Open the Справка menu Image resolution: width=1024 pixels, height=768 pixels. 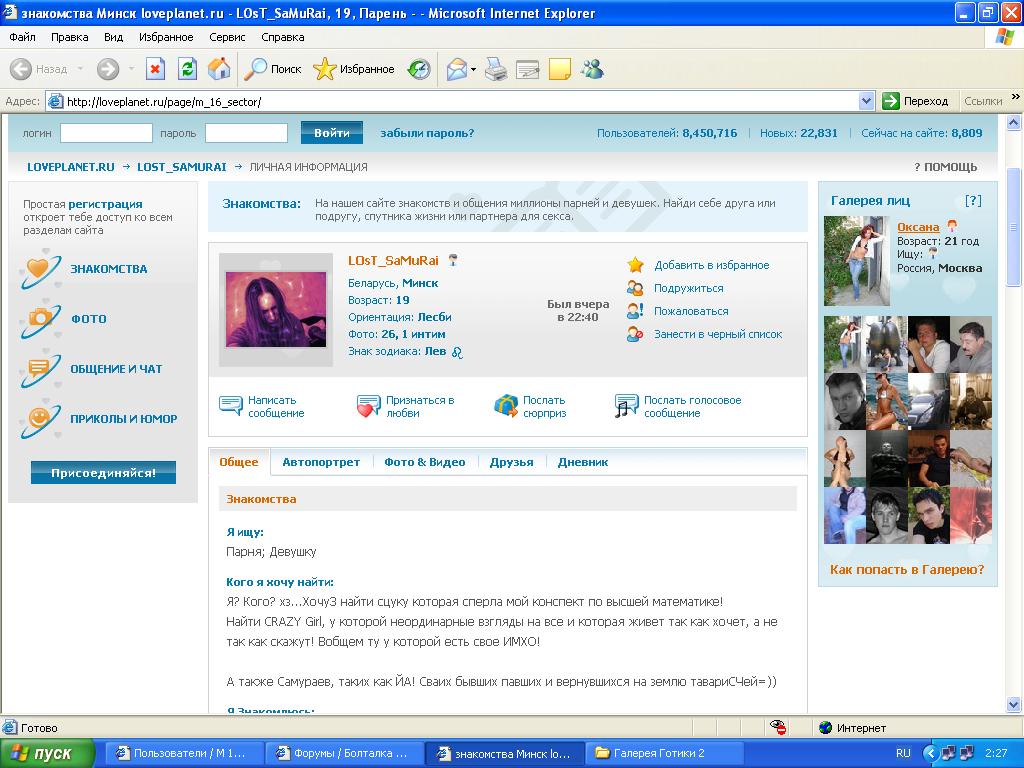[283, 37]
